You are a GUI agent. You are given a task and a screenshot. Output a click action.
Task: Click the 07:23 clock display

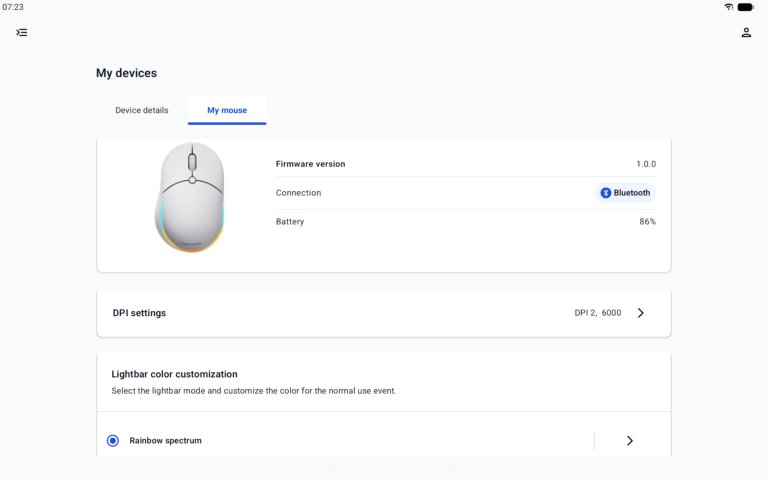[13, 7]
